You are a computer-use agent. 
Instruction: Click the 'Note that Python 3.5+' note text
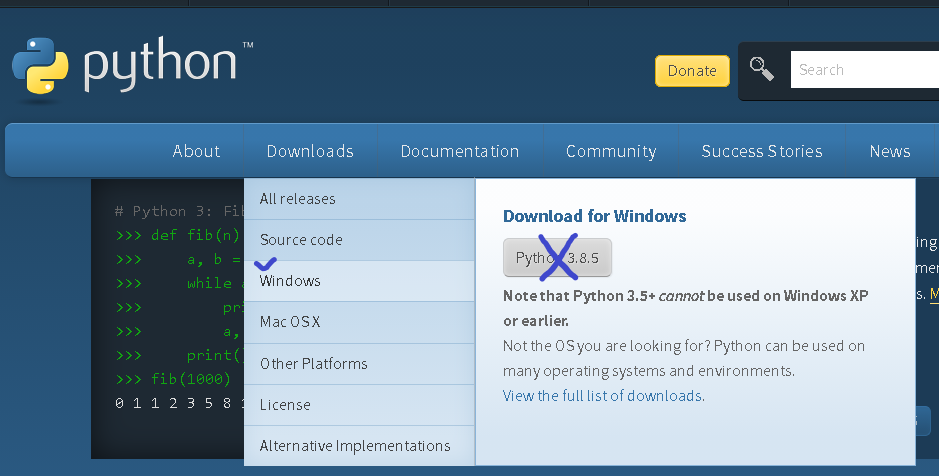click(686, 308)
